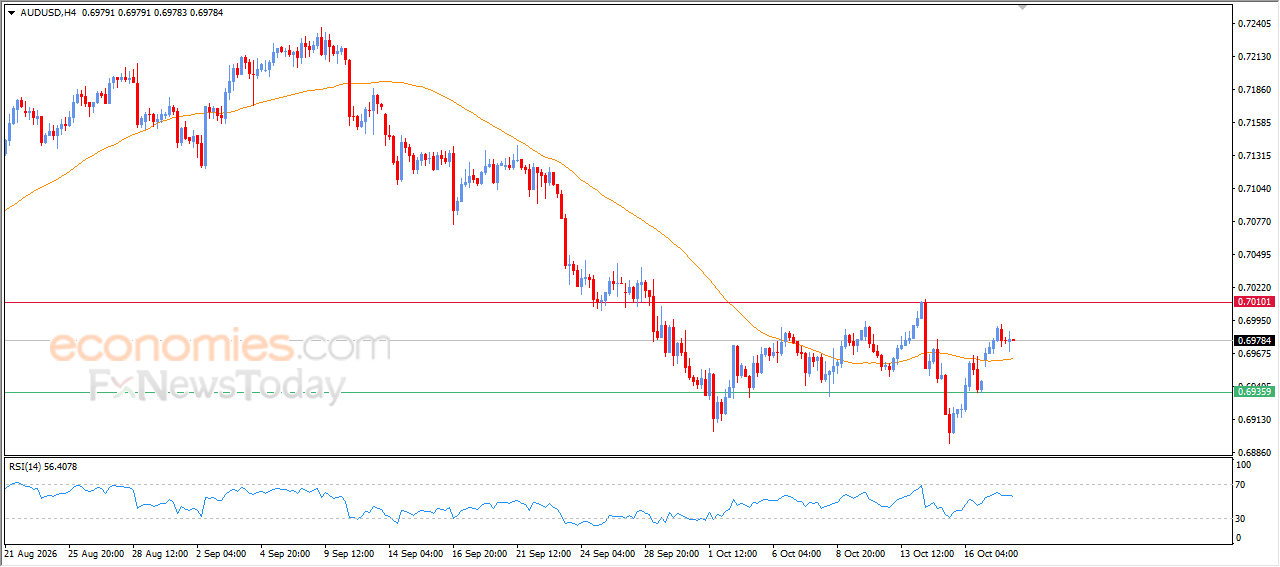Click the 2 Sep 04:00 time label
1280x567 pixels.
[222, 553]
